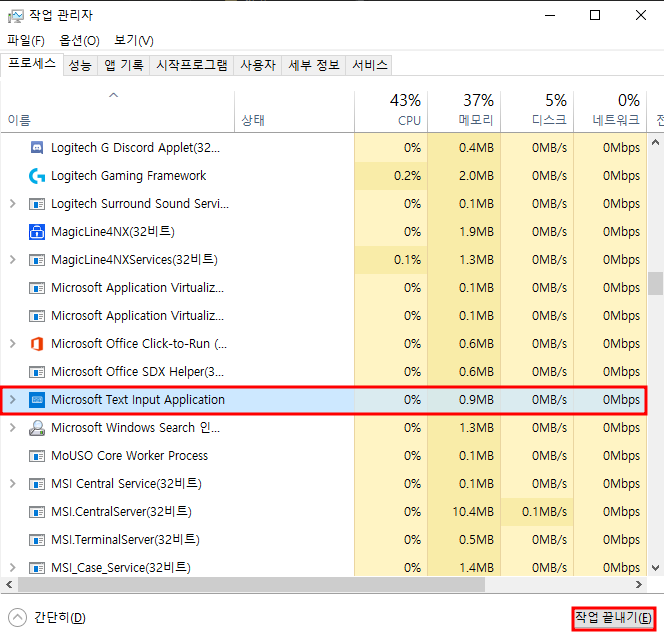Click the MSI_Case_Service(32비트) icon
This screenshot has width=664, height=642.
pyautogui.click(x=37, y=568)
